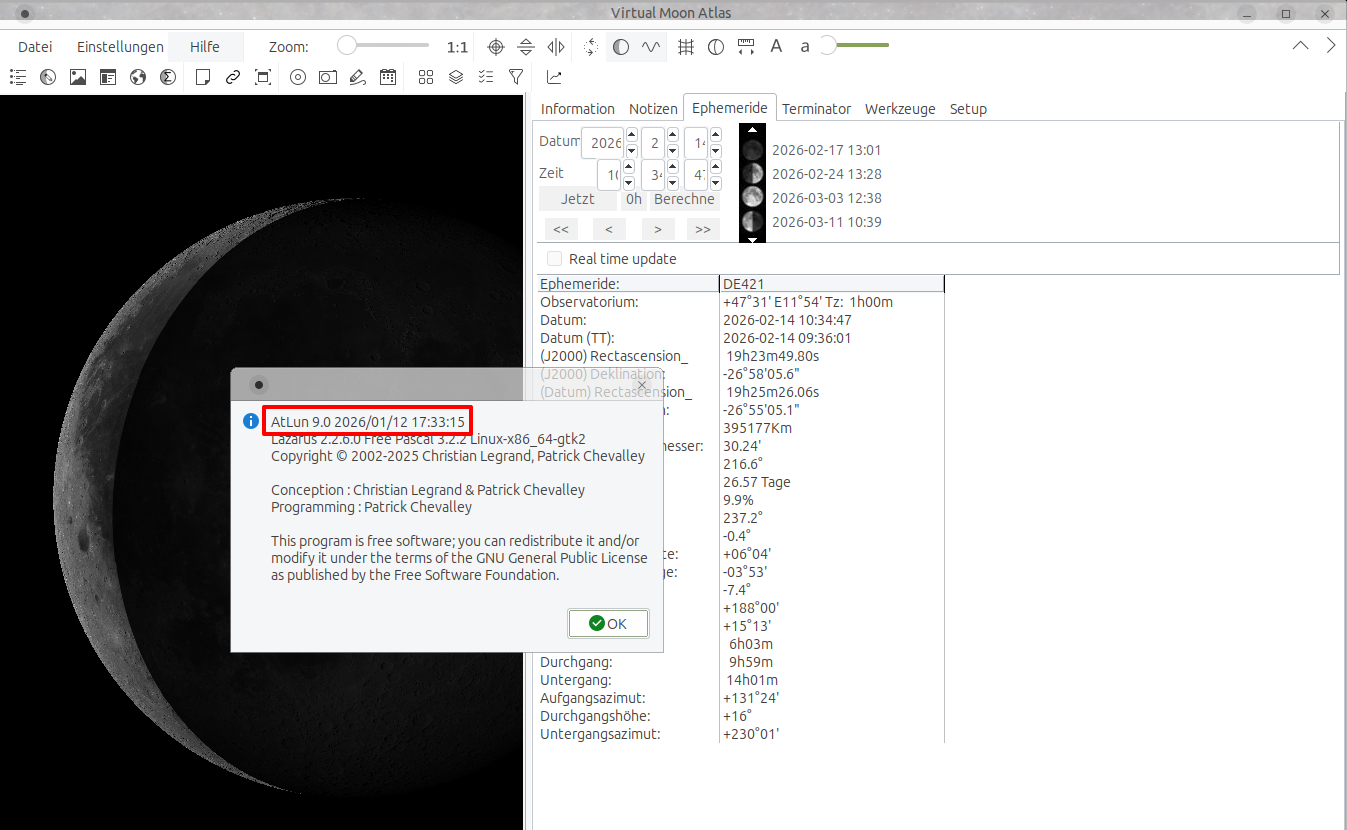Viewport: 1347px width, 830px height.
Task: Switch to the Terminator tab
Action: 816,109
